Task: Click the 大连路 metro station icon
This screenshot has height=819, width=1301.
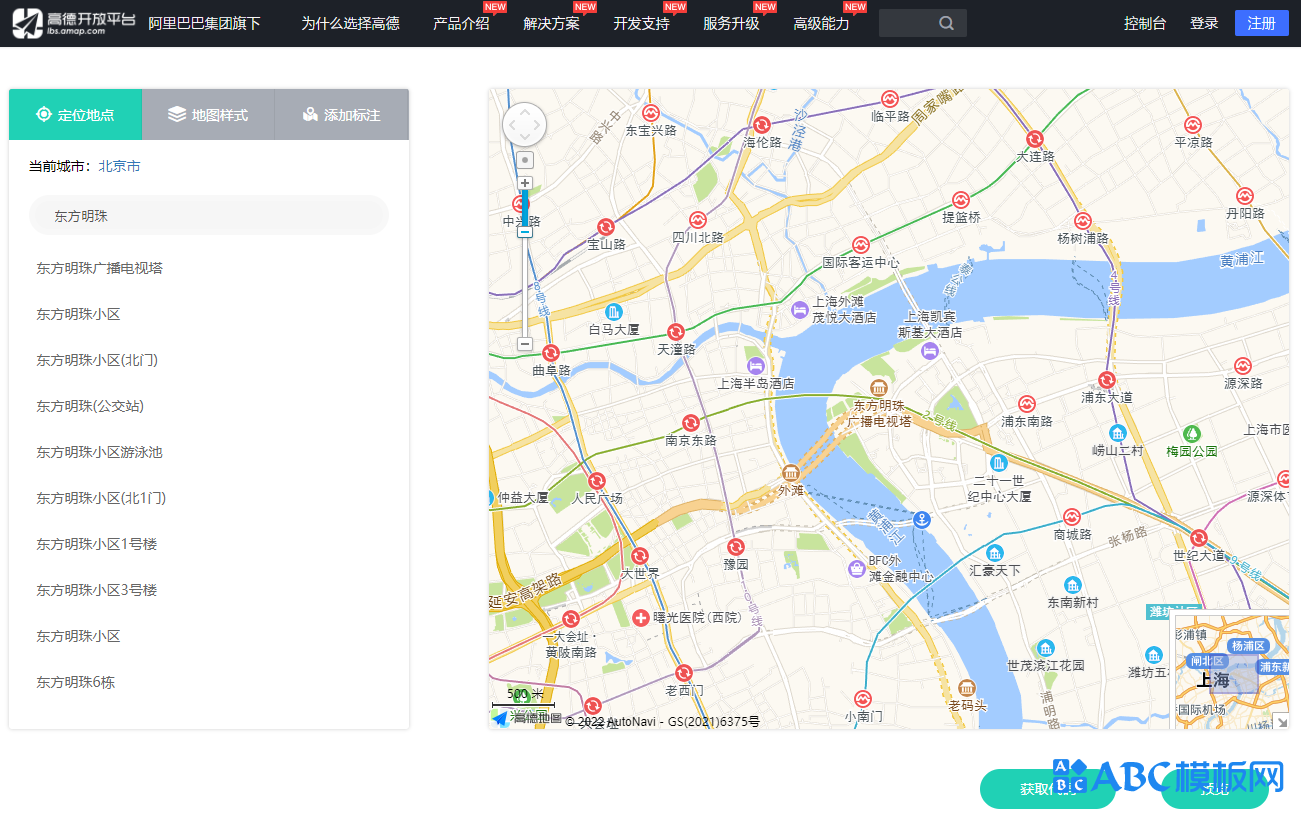Action: [1035, 139]
